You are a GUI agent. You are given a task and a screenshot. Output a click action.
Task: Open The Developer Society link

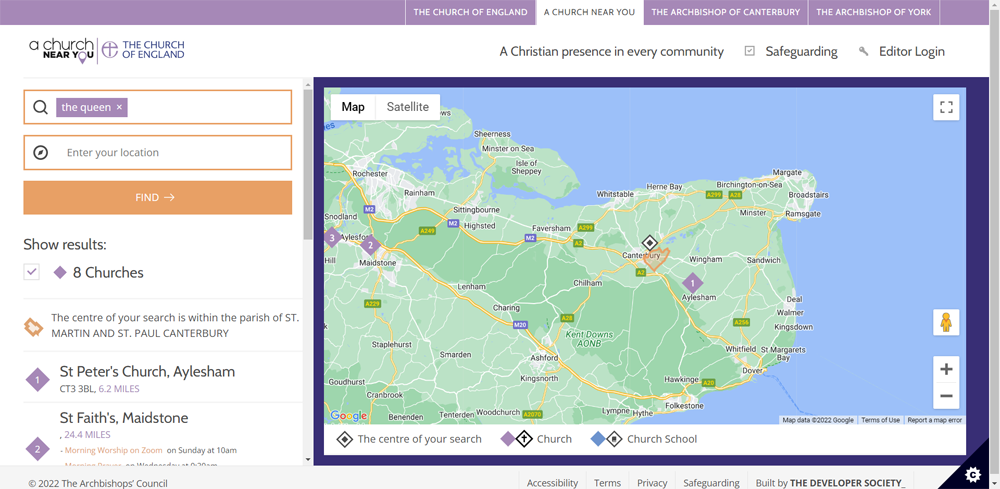848,483
